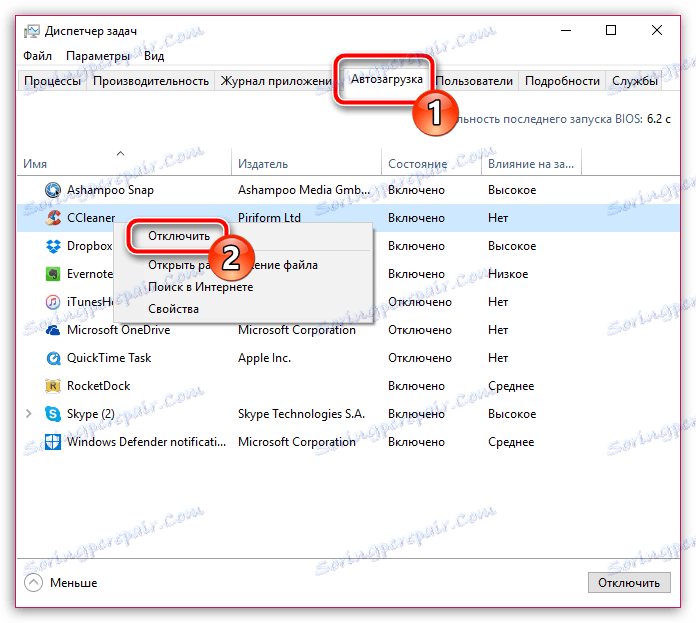Switch to the Службы tab
The width and height of the screenshot is (696, 623).
634,81
